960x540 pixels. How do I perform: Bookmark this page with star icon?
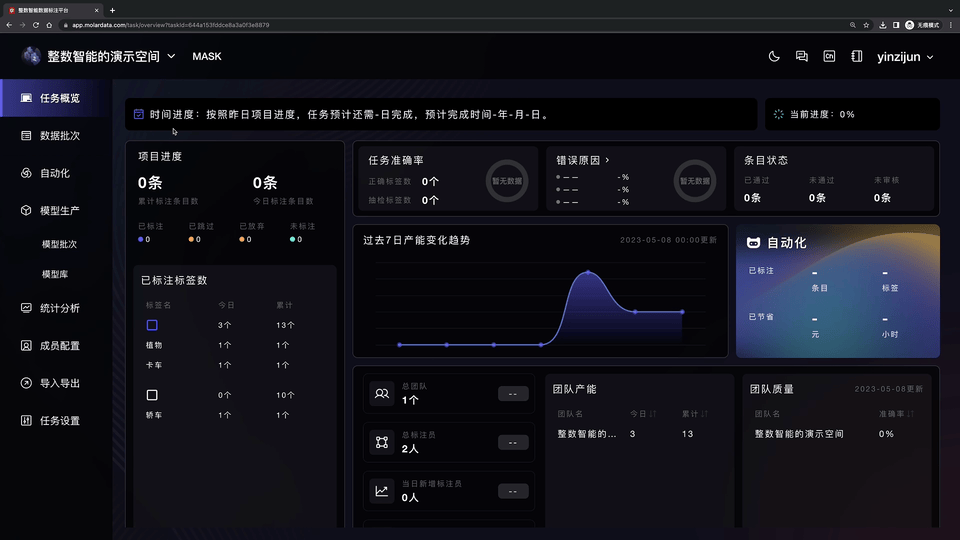point(866,25)
